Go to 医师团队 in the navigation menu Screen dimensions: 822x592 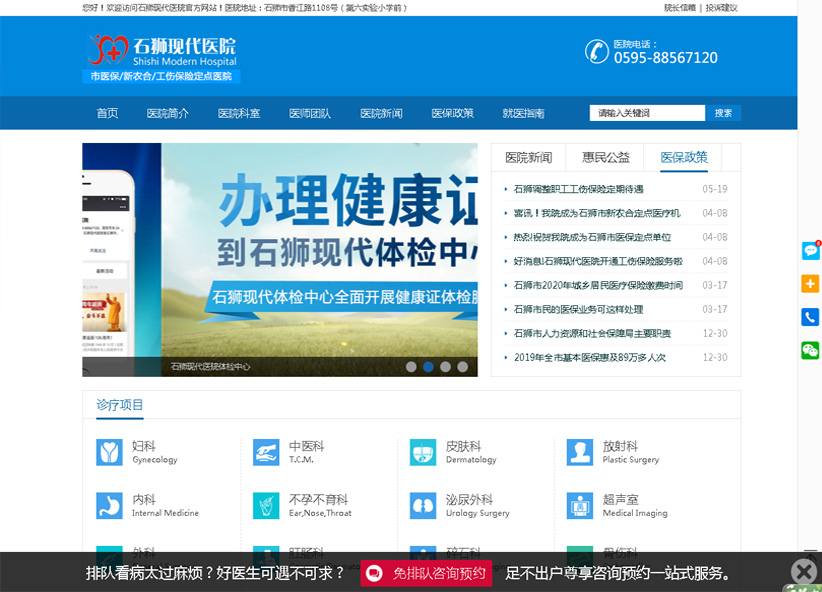coord(310,114)
